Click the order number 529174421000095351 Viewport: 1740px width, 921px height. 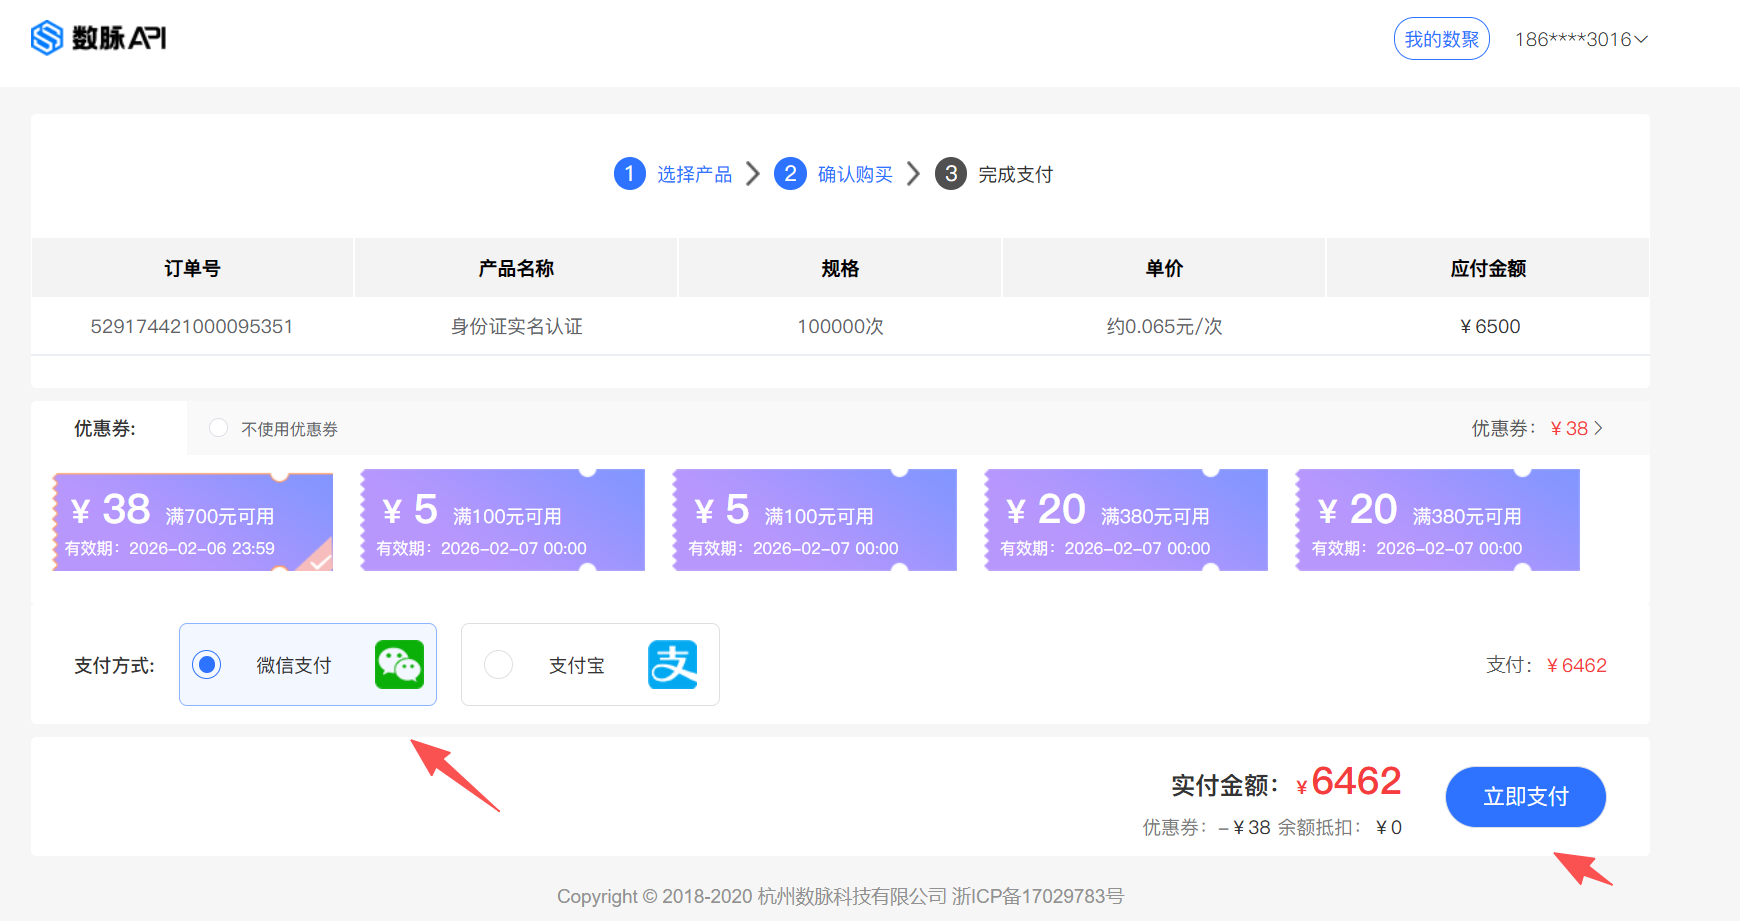(192, 327)
